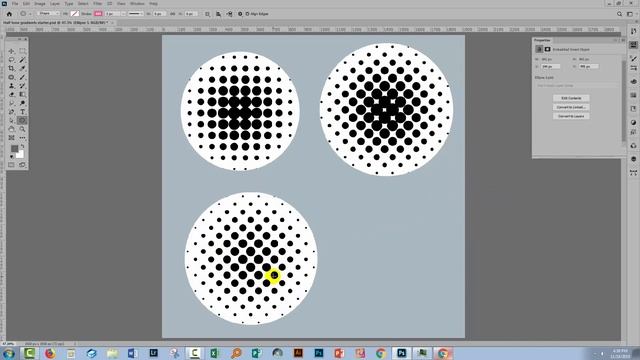Select the Properties panel tab
640x360 pixels.
542,40
